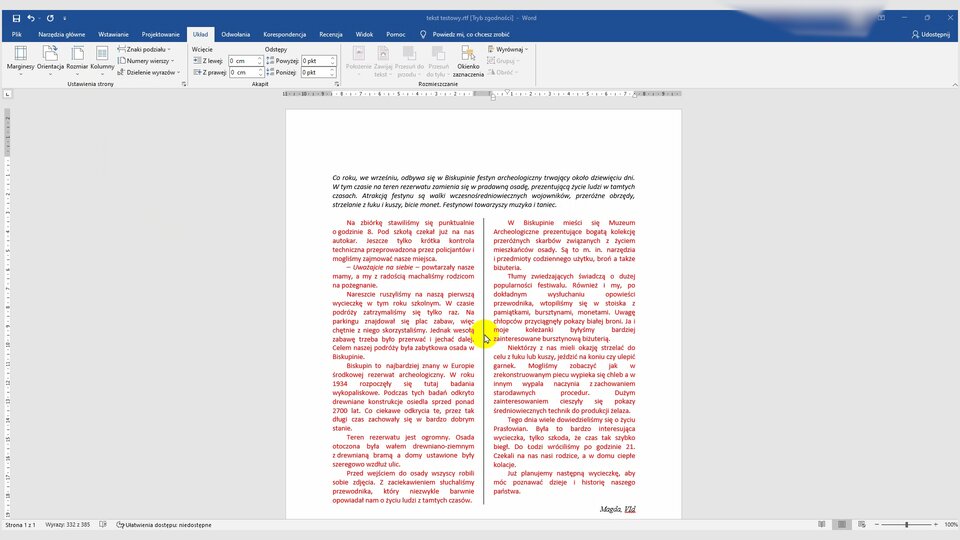Image resolution: width=960 pixels, height=540 pixels.
Task: Click the Z lewej indent input field
Action: 244,60
